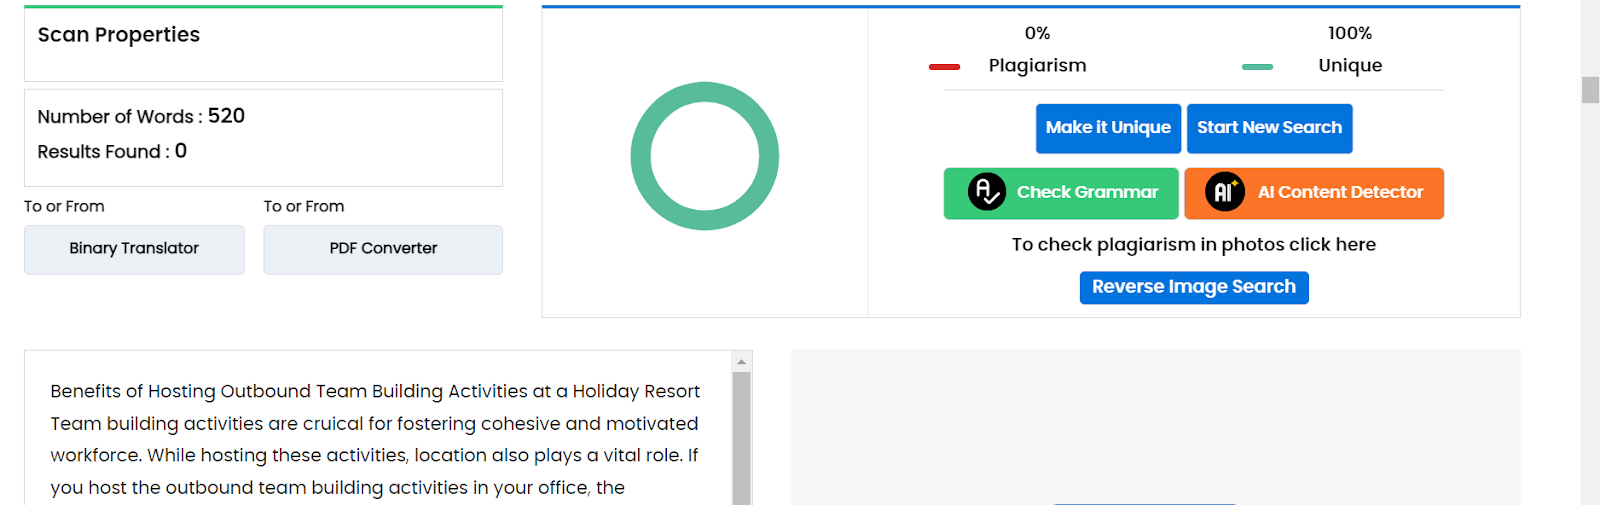Click the page scrollbar thumb
Viewport: 1600px width, 505px height.
point(1590,89)
